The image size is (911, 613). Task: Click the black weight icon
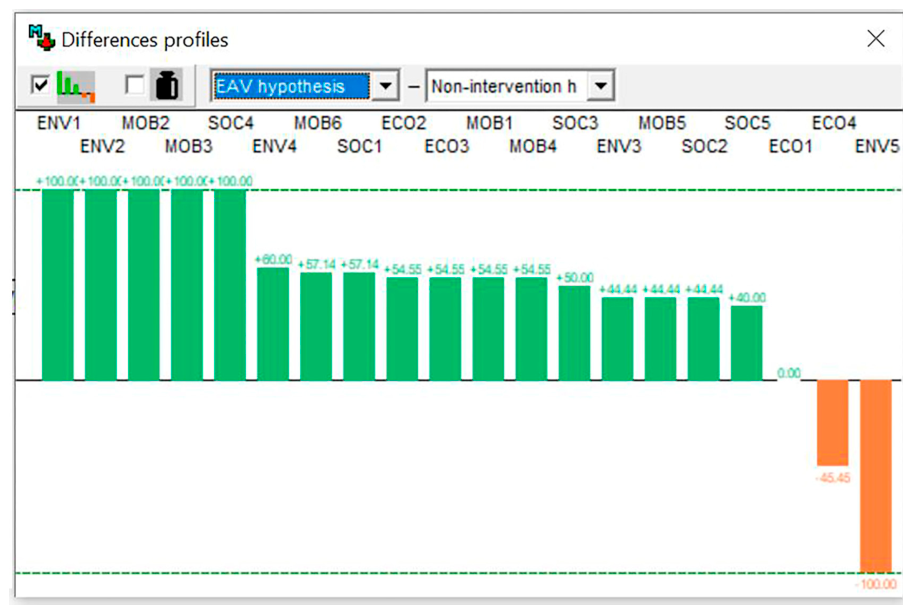click(x=167, y=86)
